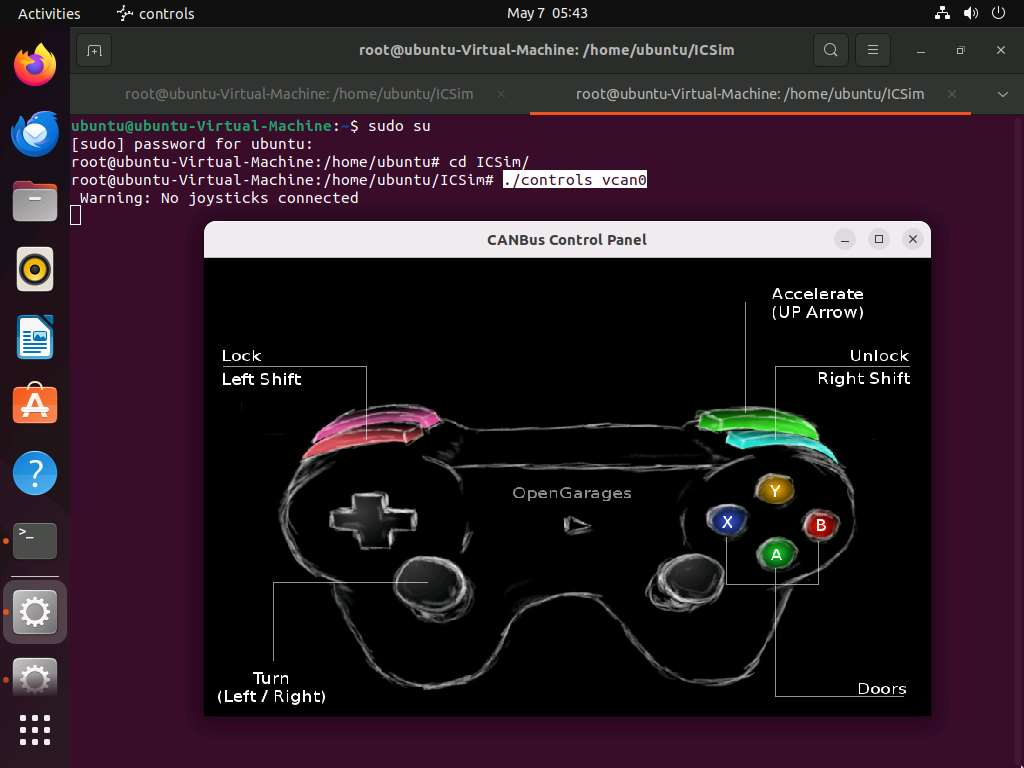This screenshot has height=768, width=1024.
Task: Click the D-pad on the controller
Action: coord(373,519)
